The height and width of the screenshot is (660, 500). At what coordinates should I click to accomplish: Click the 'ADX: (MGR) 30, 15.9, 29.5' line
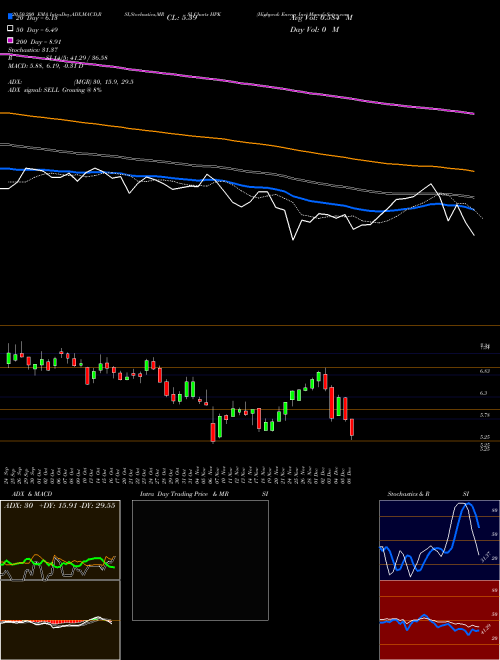click(71, 82)
